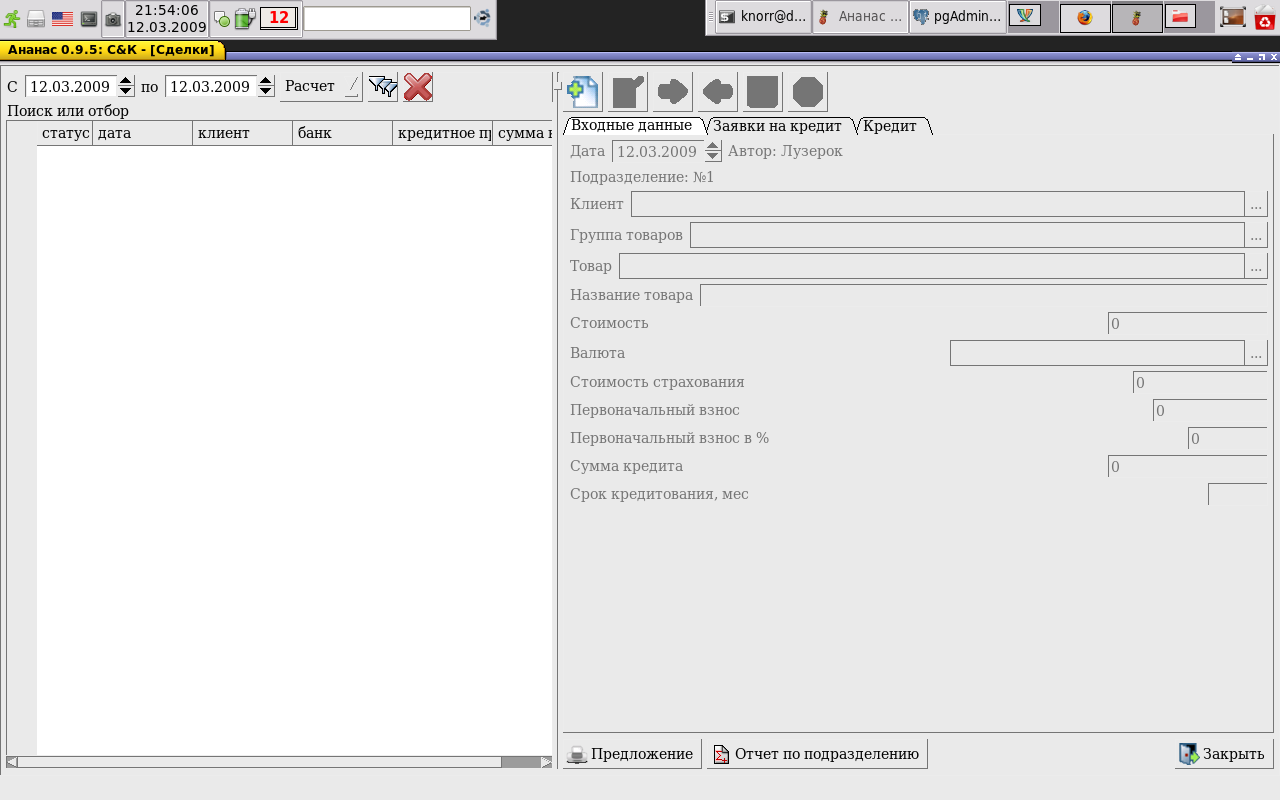Open Товар selection ellipsis button
1280x800 pixels.
pos(1256,266)
